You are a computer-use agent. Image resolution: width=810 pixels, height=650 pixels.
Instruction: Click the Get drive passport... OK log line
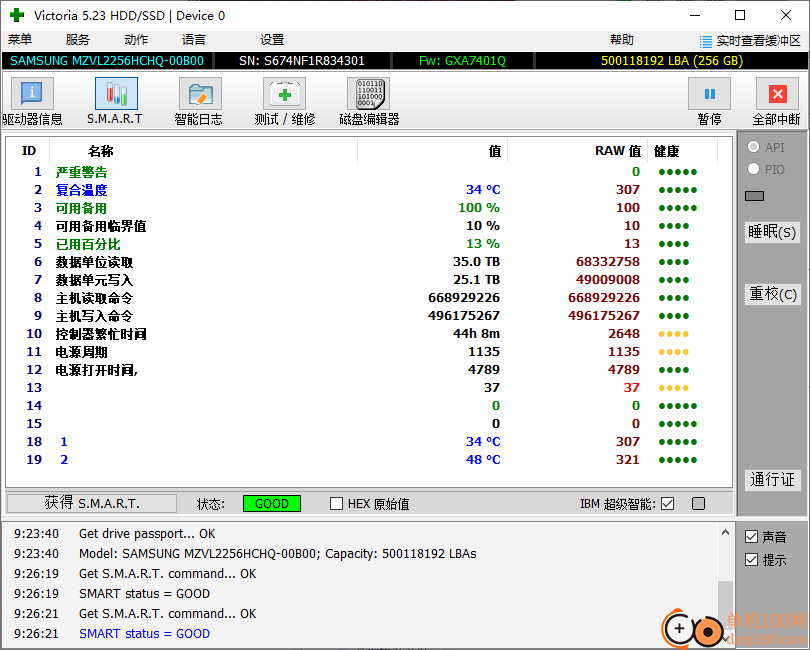coord(147,534)
